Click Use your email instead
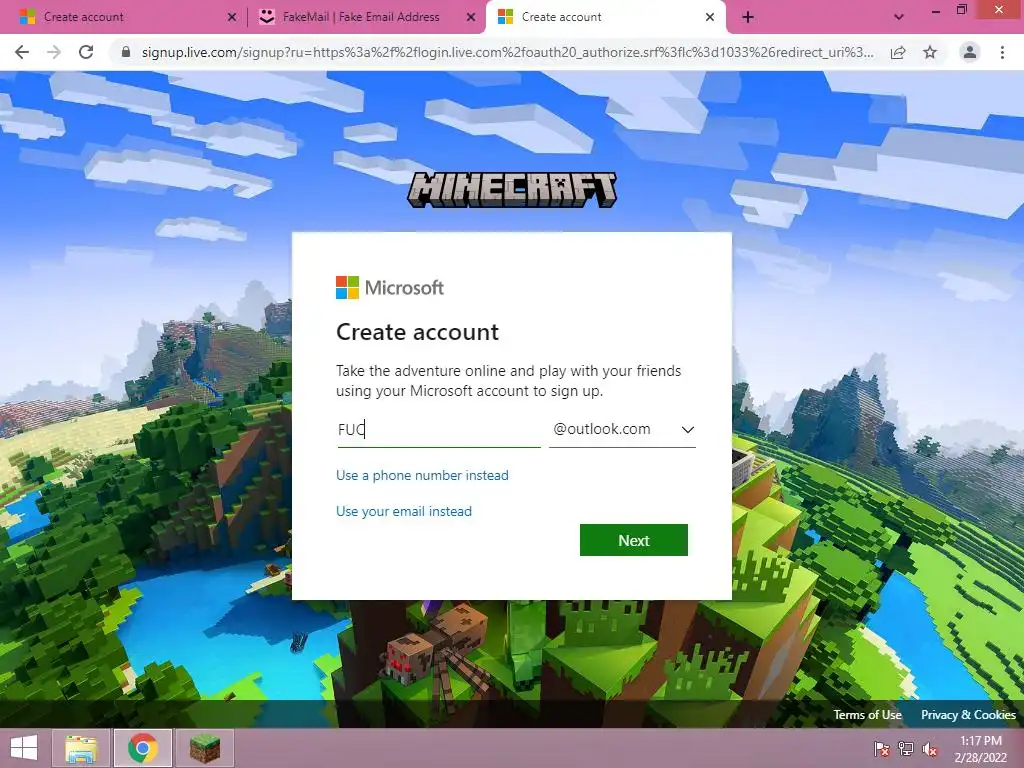Image resolution: width=1024 pixels, height=768 pixels. 404,511
